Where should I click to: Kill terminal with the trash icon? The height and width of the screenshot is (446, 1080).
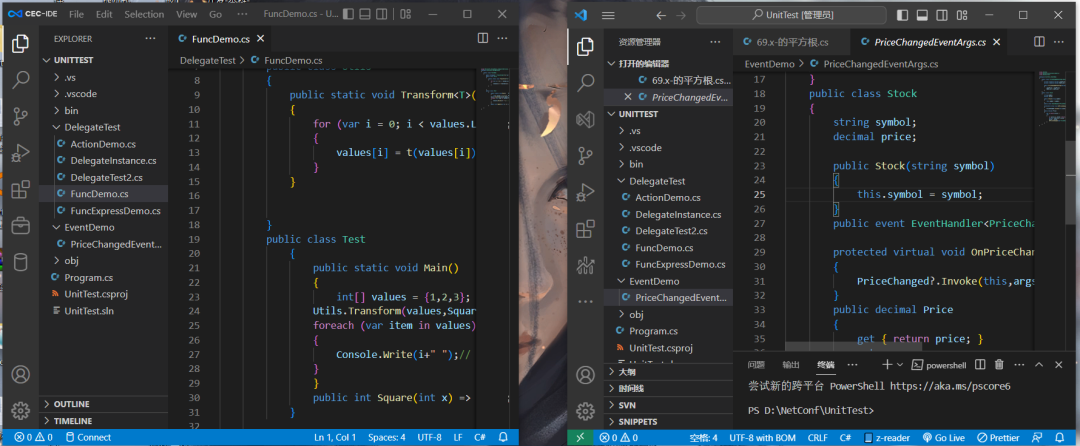pos(999,364)
